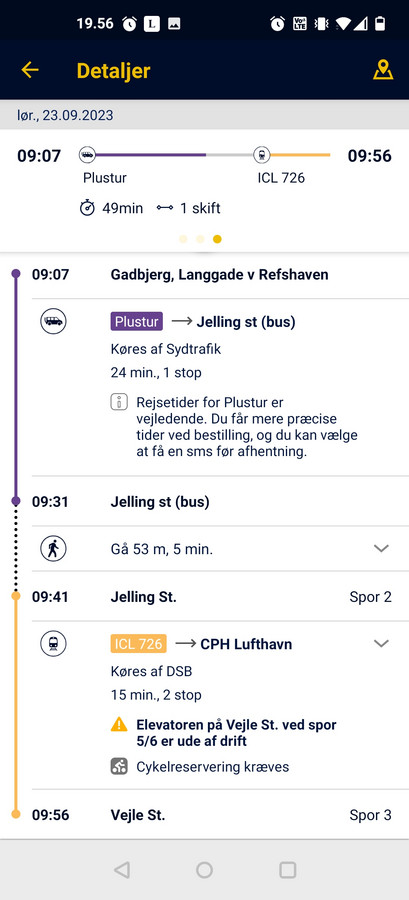Image resolution: width=409 pixels, height=900 pixels.
Task: Tap the Android recent apps button
Action: point(287,870)
